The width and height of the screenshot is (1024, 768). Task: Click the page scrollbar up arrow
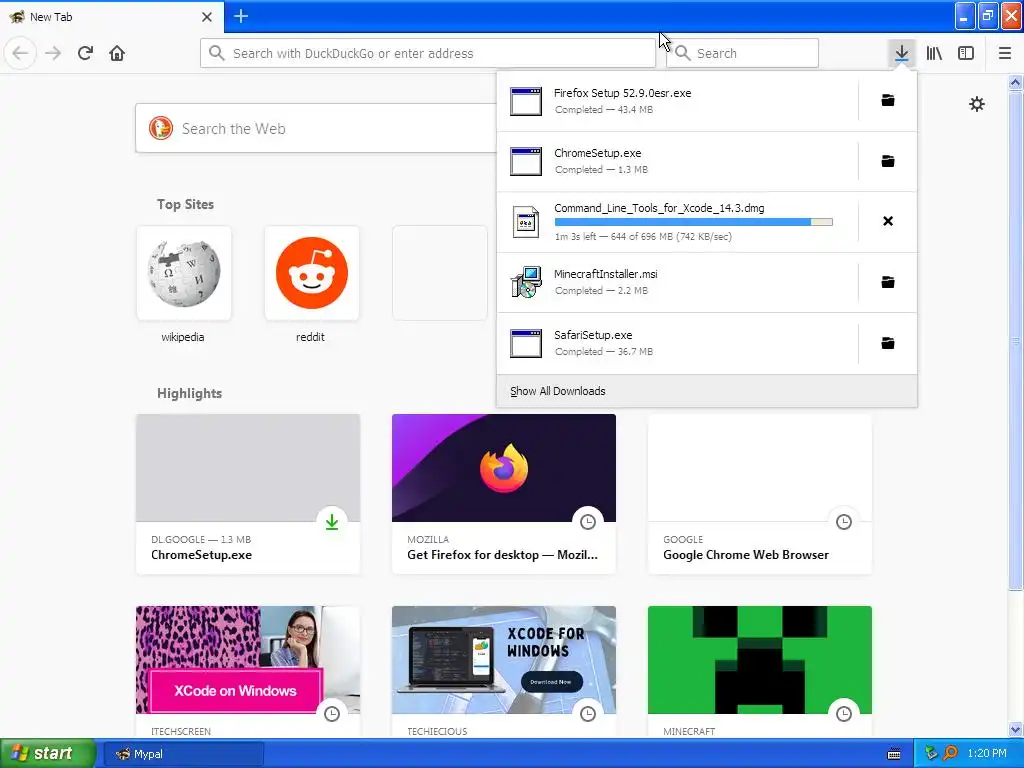click(x=1015, y=82)
